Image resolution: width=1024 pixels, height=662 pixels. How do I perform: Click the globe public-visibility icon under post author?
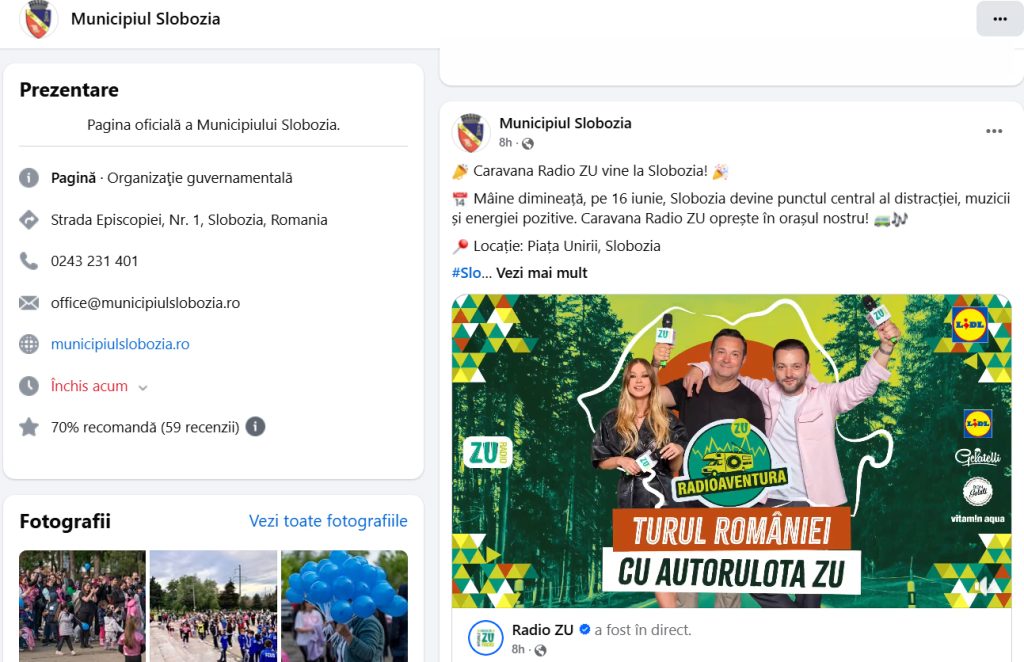[x=528, y=144]
